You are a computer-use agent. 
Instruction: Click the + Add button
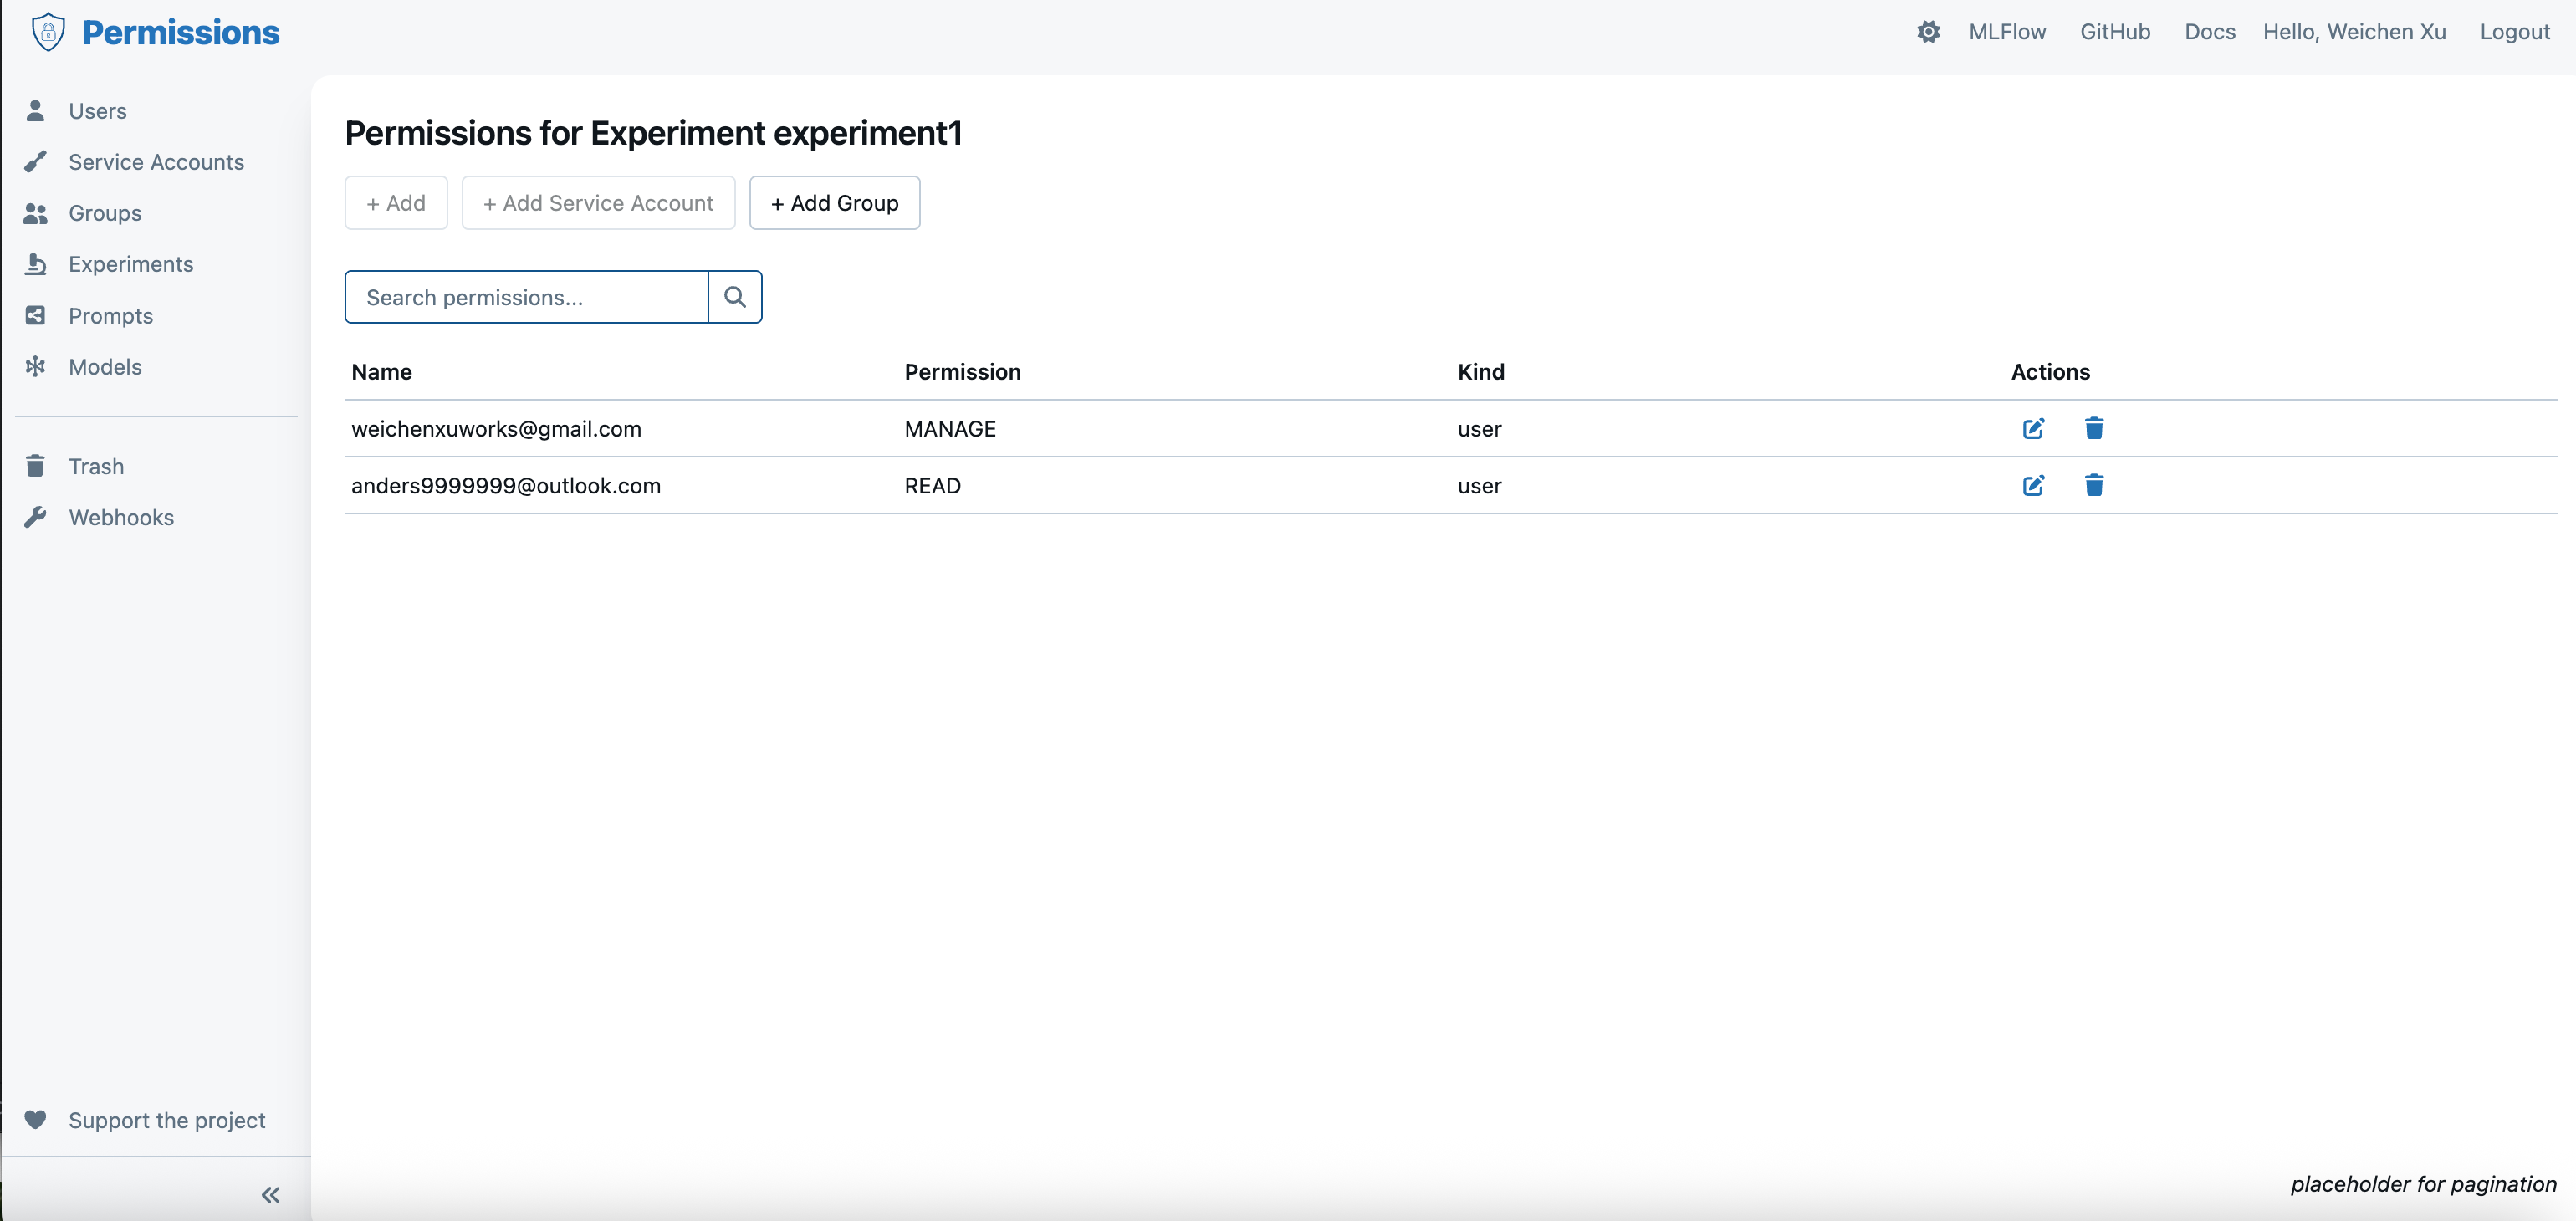396,203
